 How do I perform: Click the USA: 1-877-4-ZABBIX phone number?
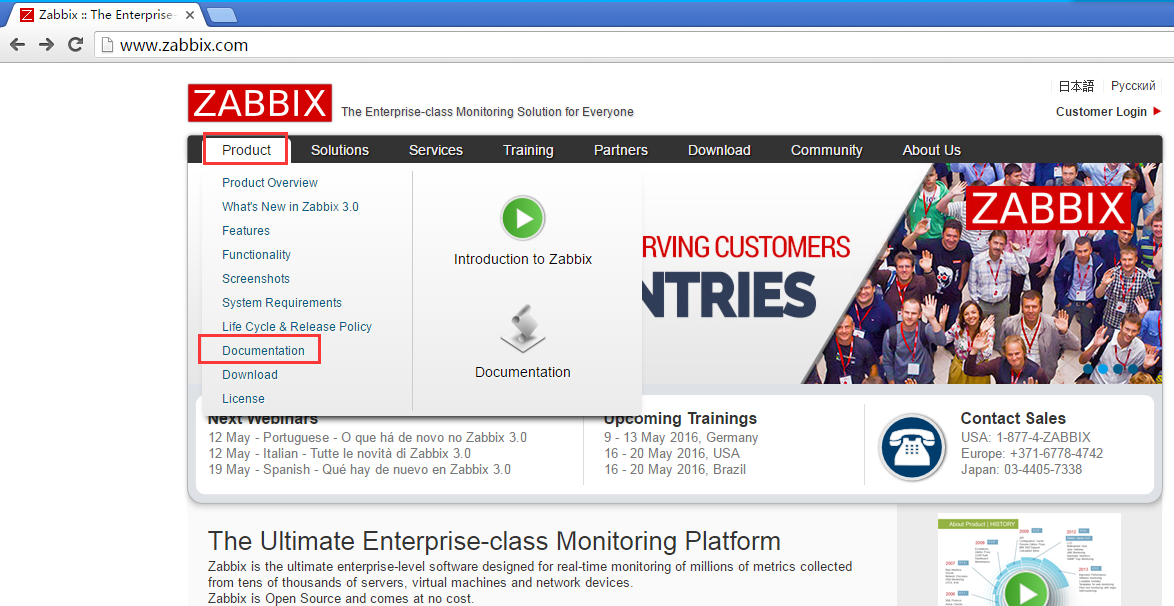point(1026,437)
